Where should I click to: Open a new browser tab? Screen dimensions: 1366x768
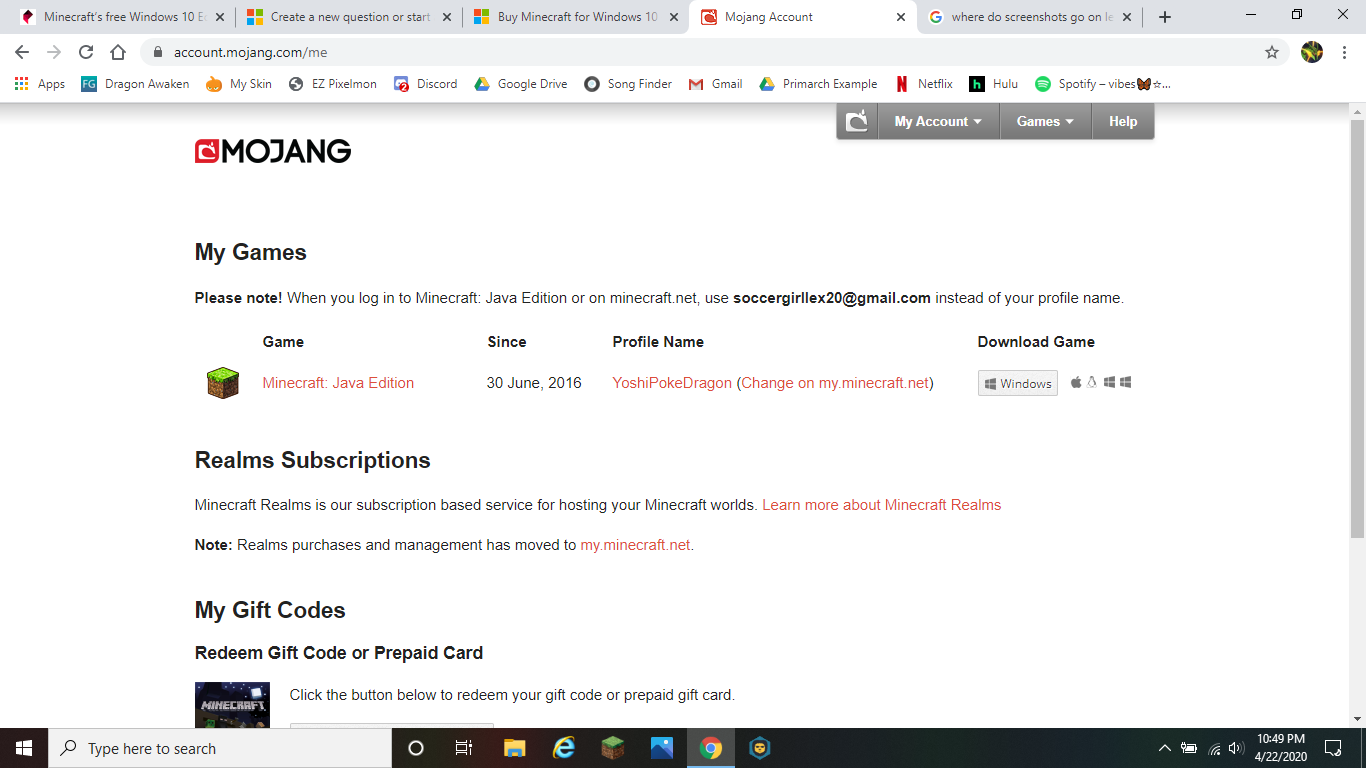coord(1165,17)
